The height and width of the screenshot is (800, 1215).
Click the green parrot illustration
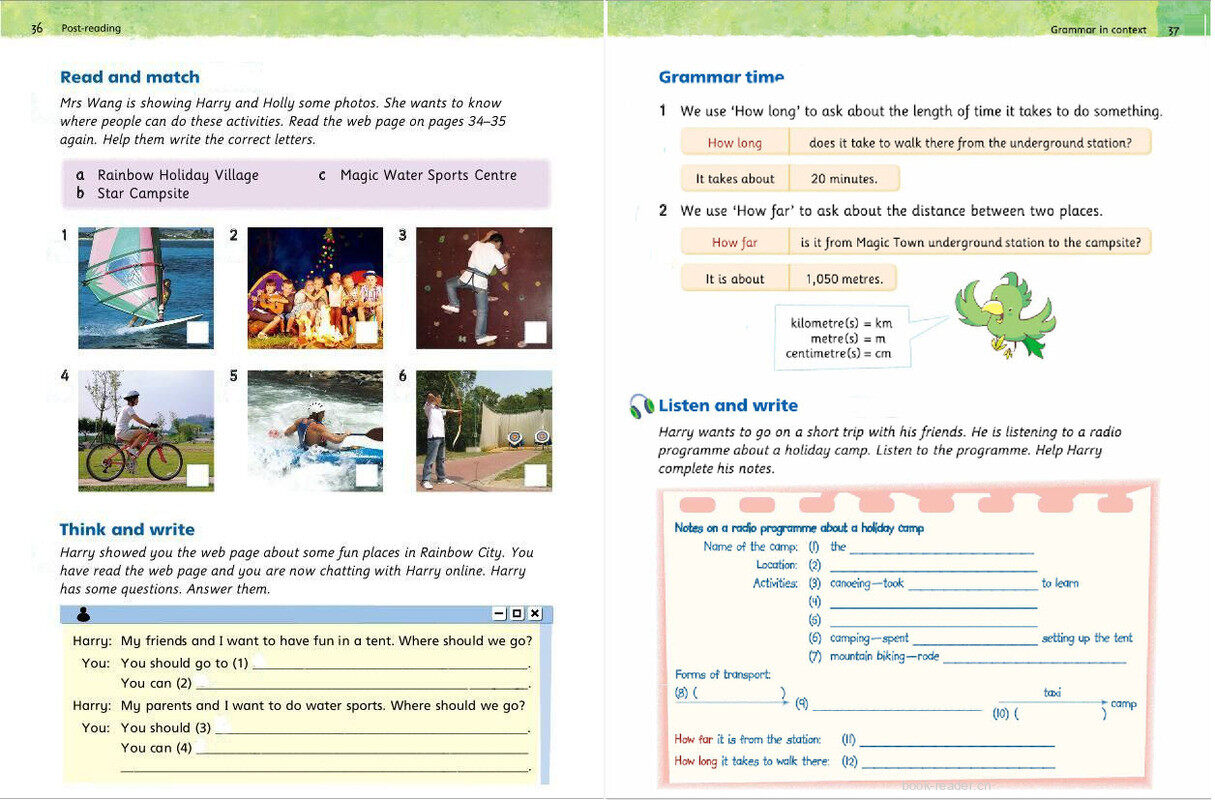[x=1004, y=314]
